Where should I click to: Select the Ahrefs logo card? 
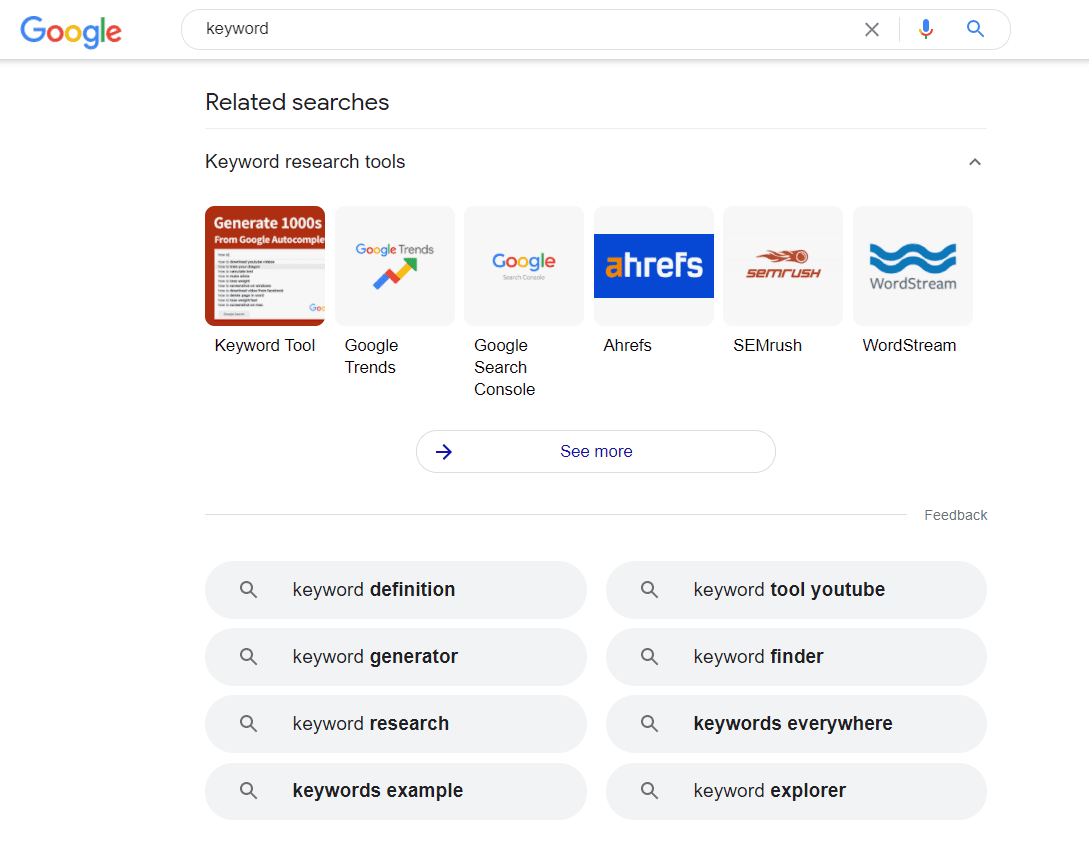pos(654,266)
